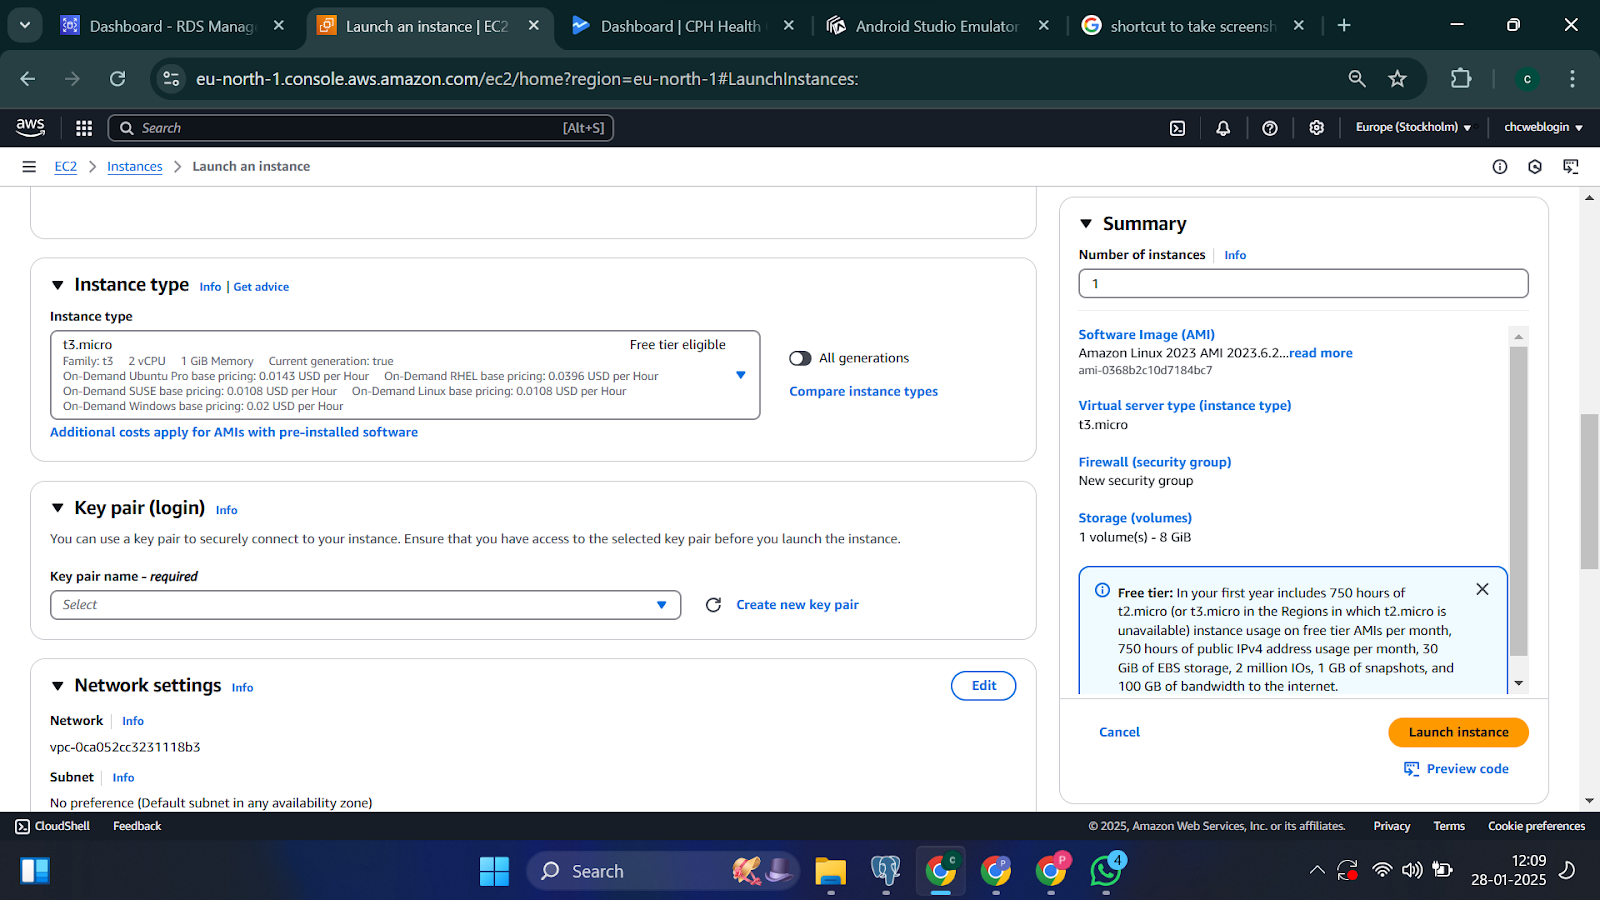
Task: Focus the AWS console search box
Action: [361, 128]
